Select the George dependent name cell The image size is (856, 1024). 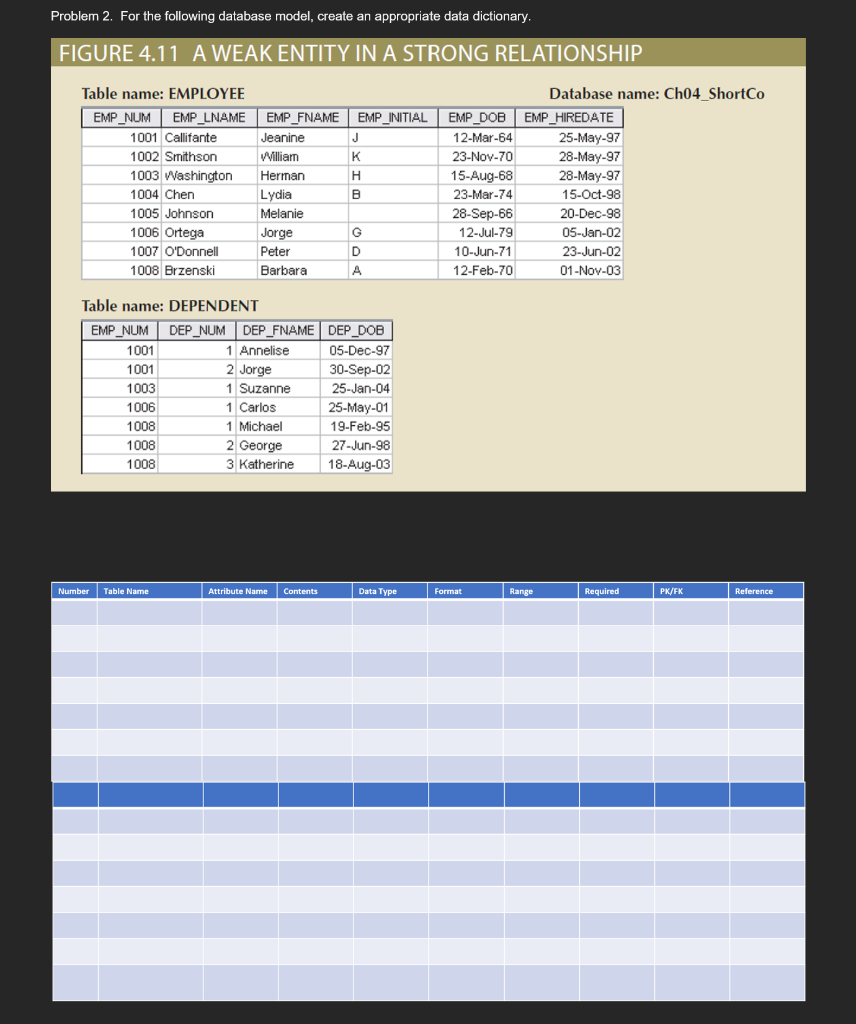(278, 445)
